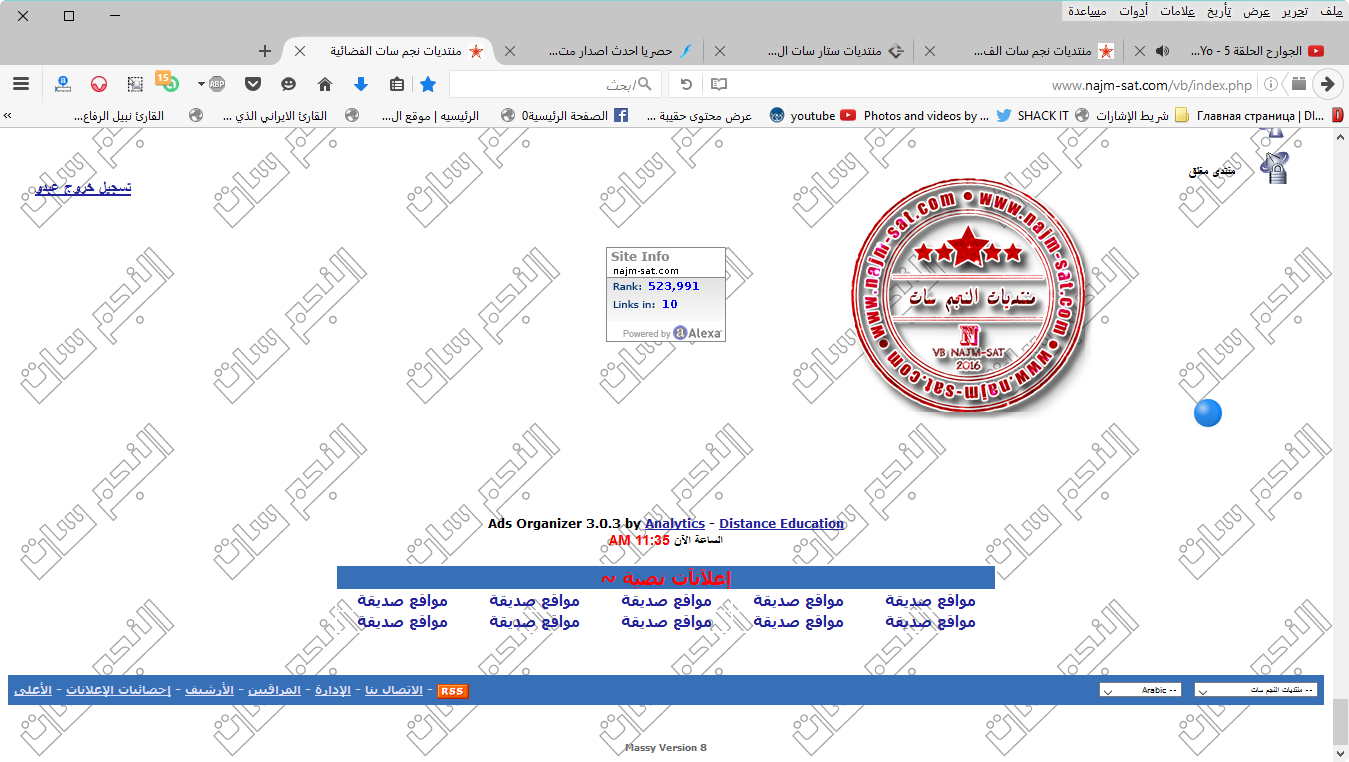Viewport: 1349px width, 762px height.
Task: Mute the audio-playing tab speaker icon
Action: pos(1162,51)
